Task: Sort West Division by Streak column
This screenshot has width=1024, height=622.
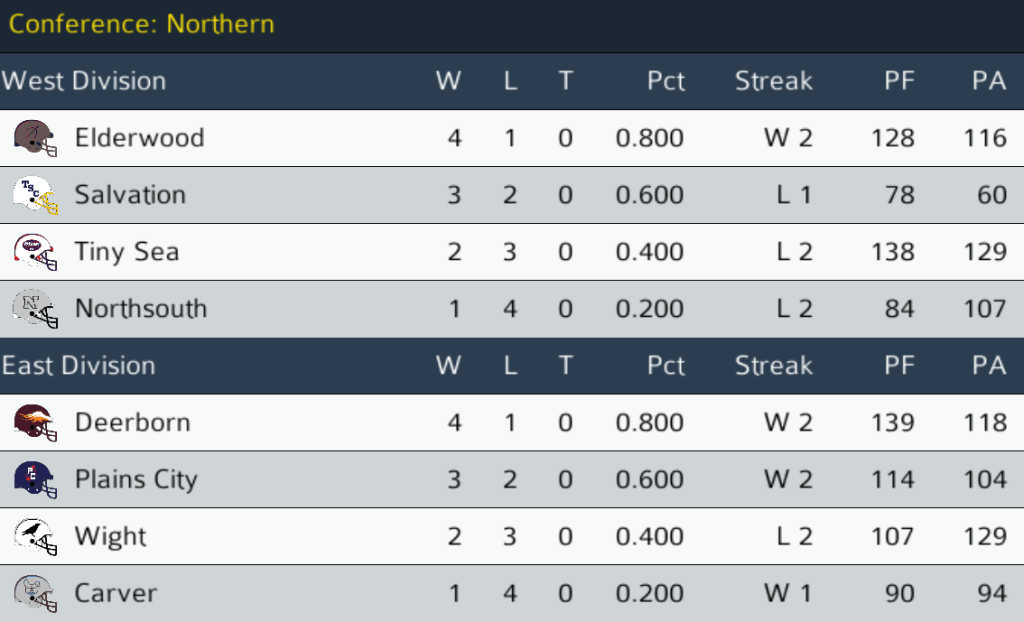Action: tap(773, 81)
